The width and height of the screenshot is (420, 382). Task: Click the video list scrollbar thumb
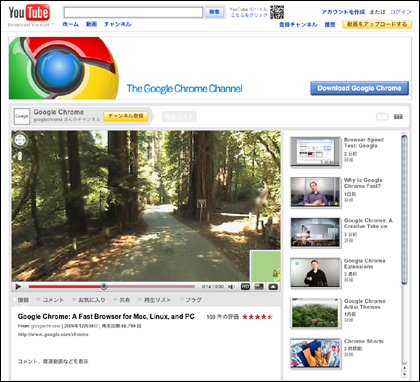[x=404, y=209]
